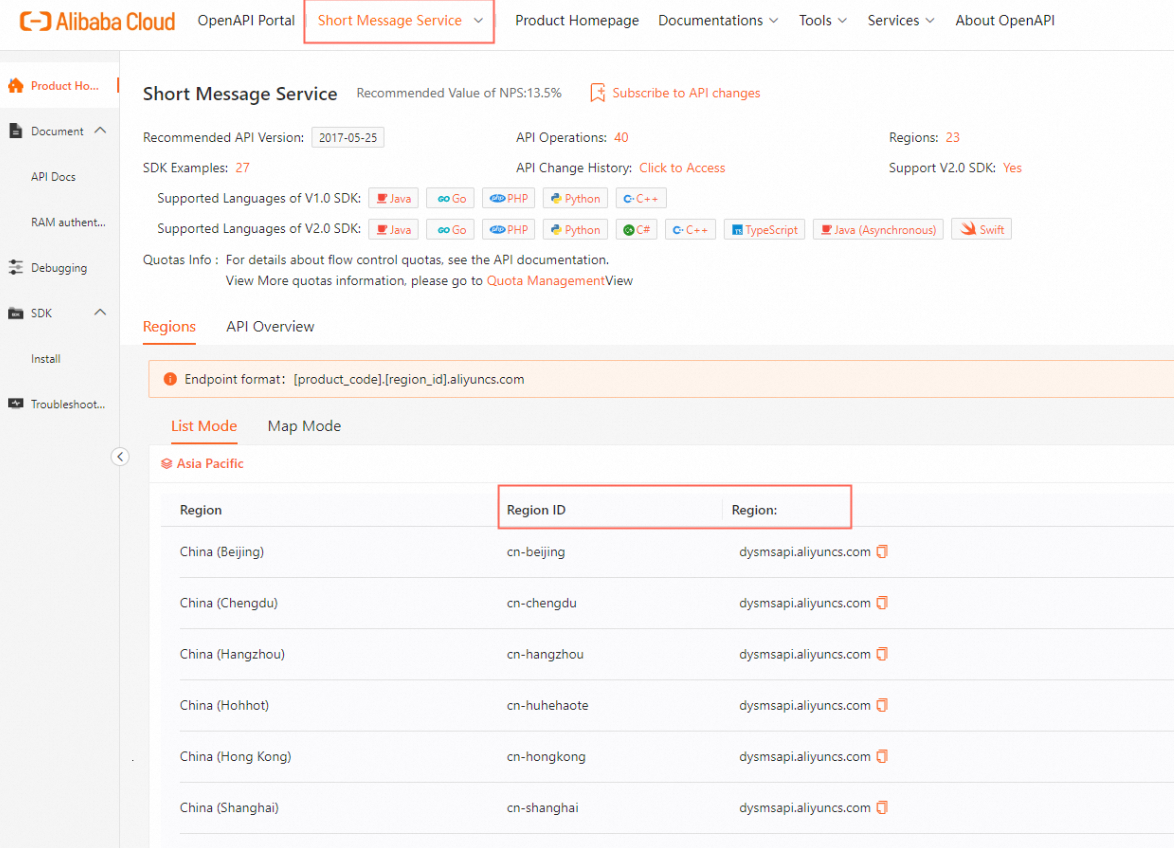The width and height of the screenshot is (1174, 848).
Task: Click the Subscribe to API changes bookmark icon
Action: coord(597,93)
